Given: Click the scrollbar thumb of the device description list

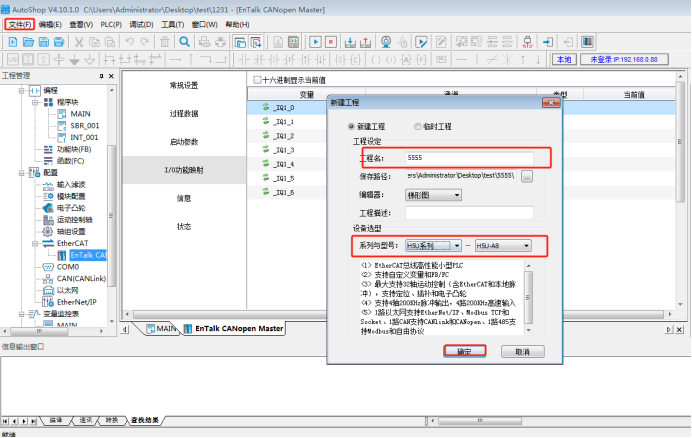Looking at the screenshot, I should point(528,297).
